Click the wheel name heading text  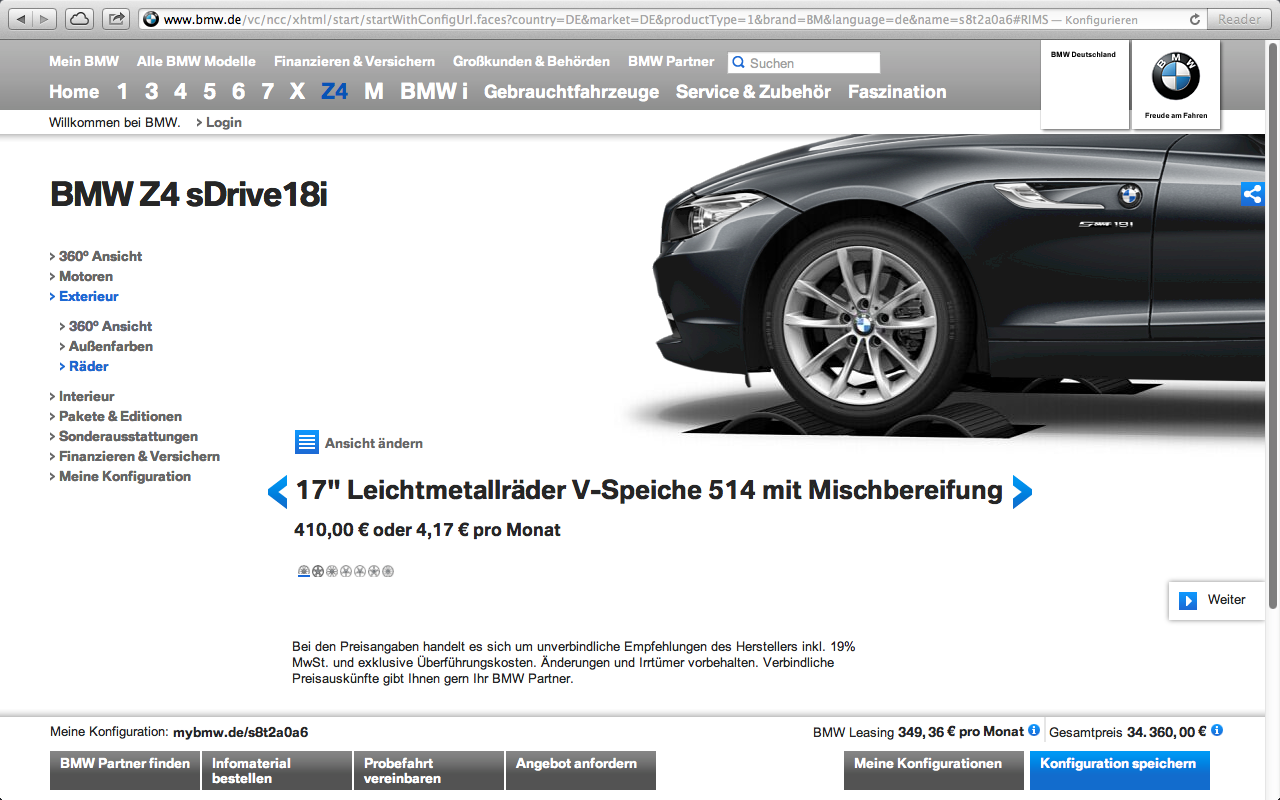pos(649,490)
